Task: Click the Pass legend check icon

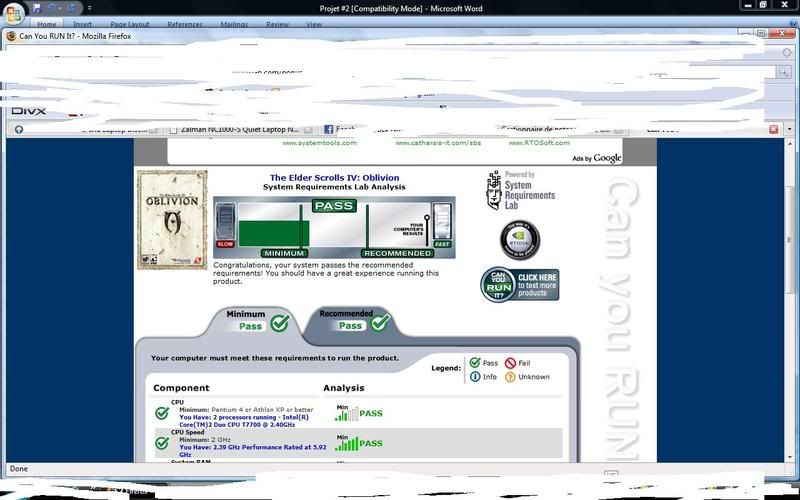Action: coord(474,363)
